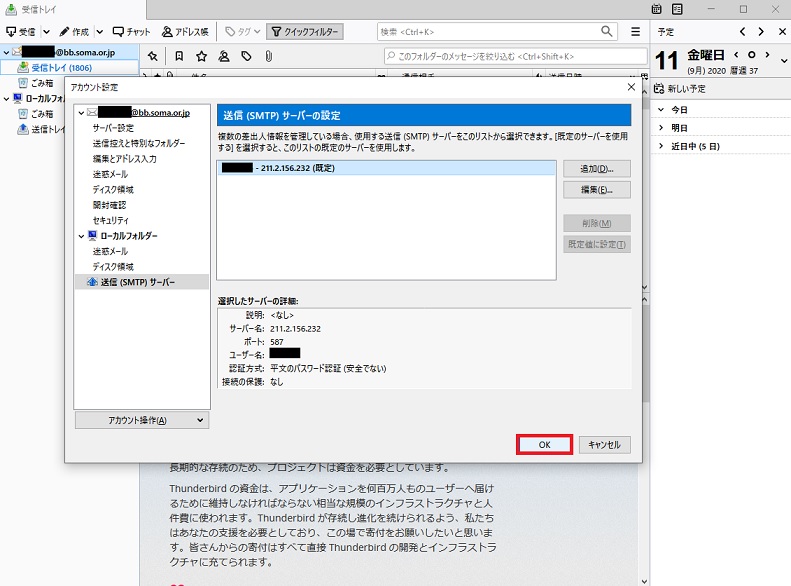Click the 追加(D)... button
The image size is (791, 586).
click(597, 169)
